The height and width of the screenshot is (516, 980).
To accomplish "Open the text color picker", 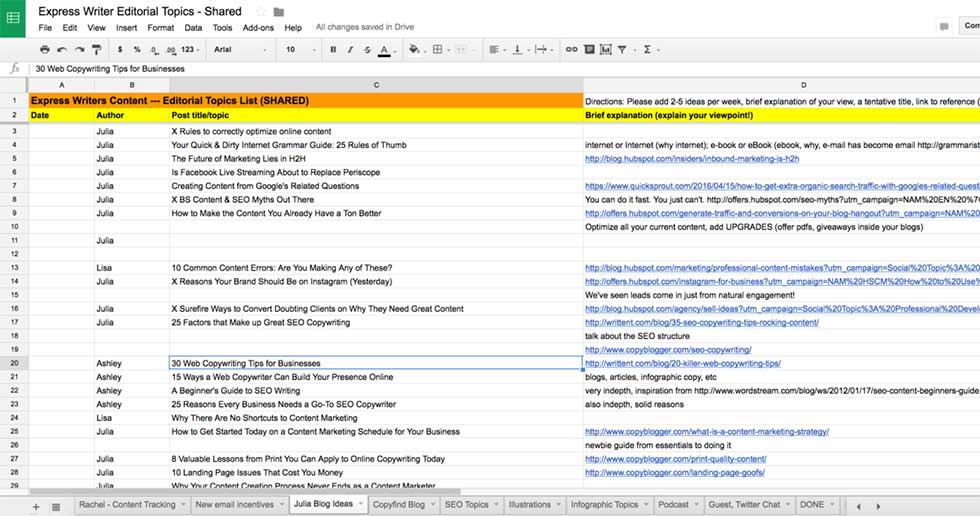I will (385, 50).
